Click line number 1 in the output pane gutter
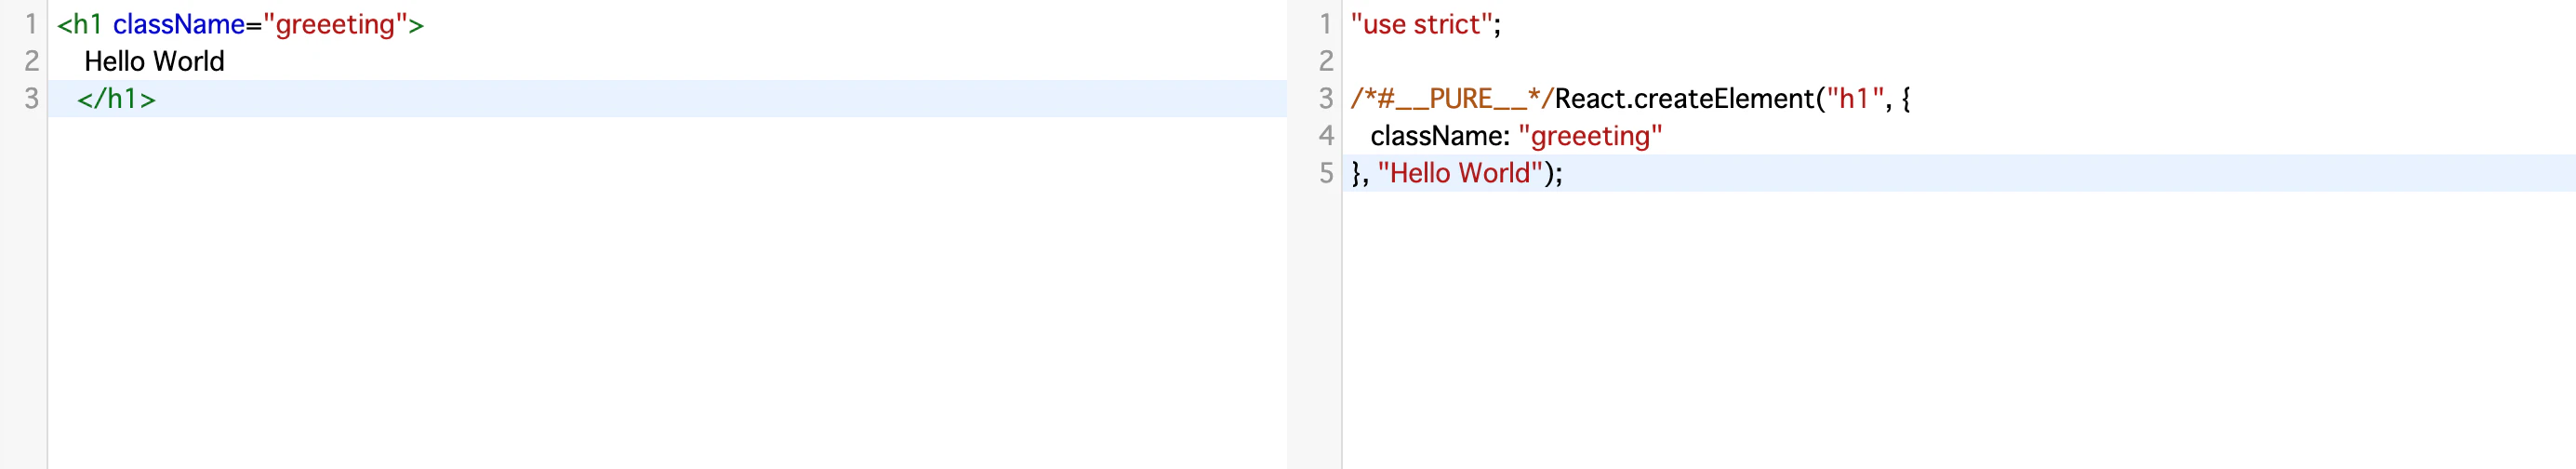Screen dimensions: 2576x469 click(1326, 24)
